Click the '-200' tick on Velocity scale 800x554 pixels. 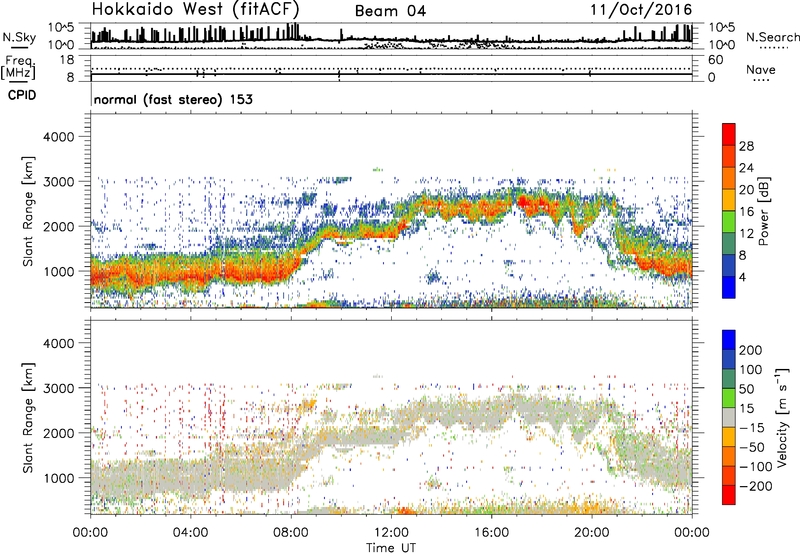click(x=755, y=486)
